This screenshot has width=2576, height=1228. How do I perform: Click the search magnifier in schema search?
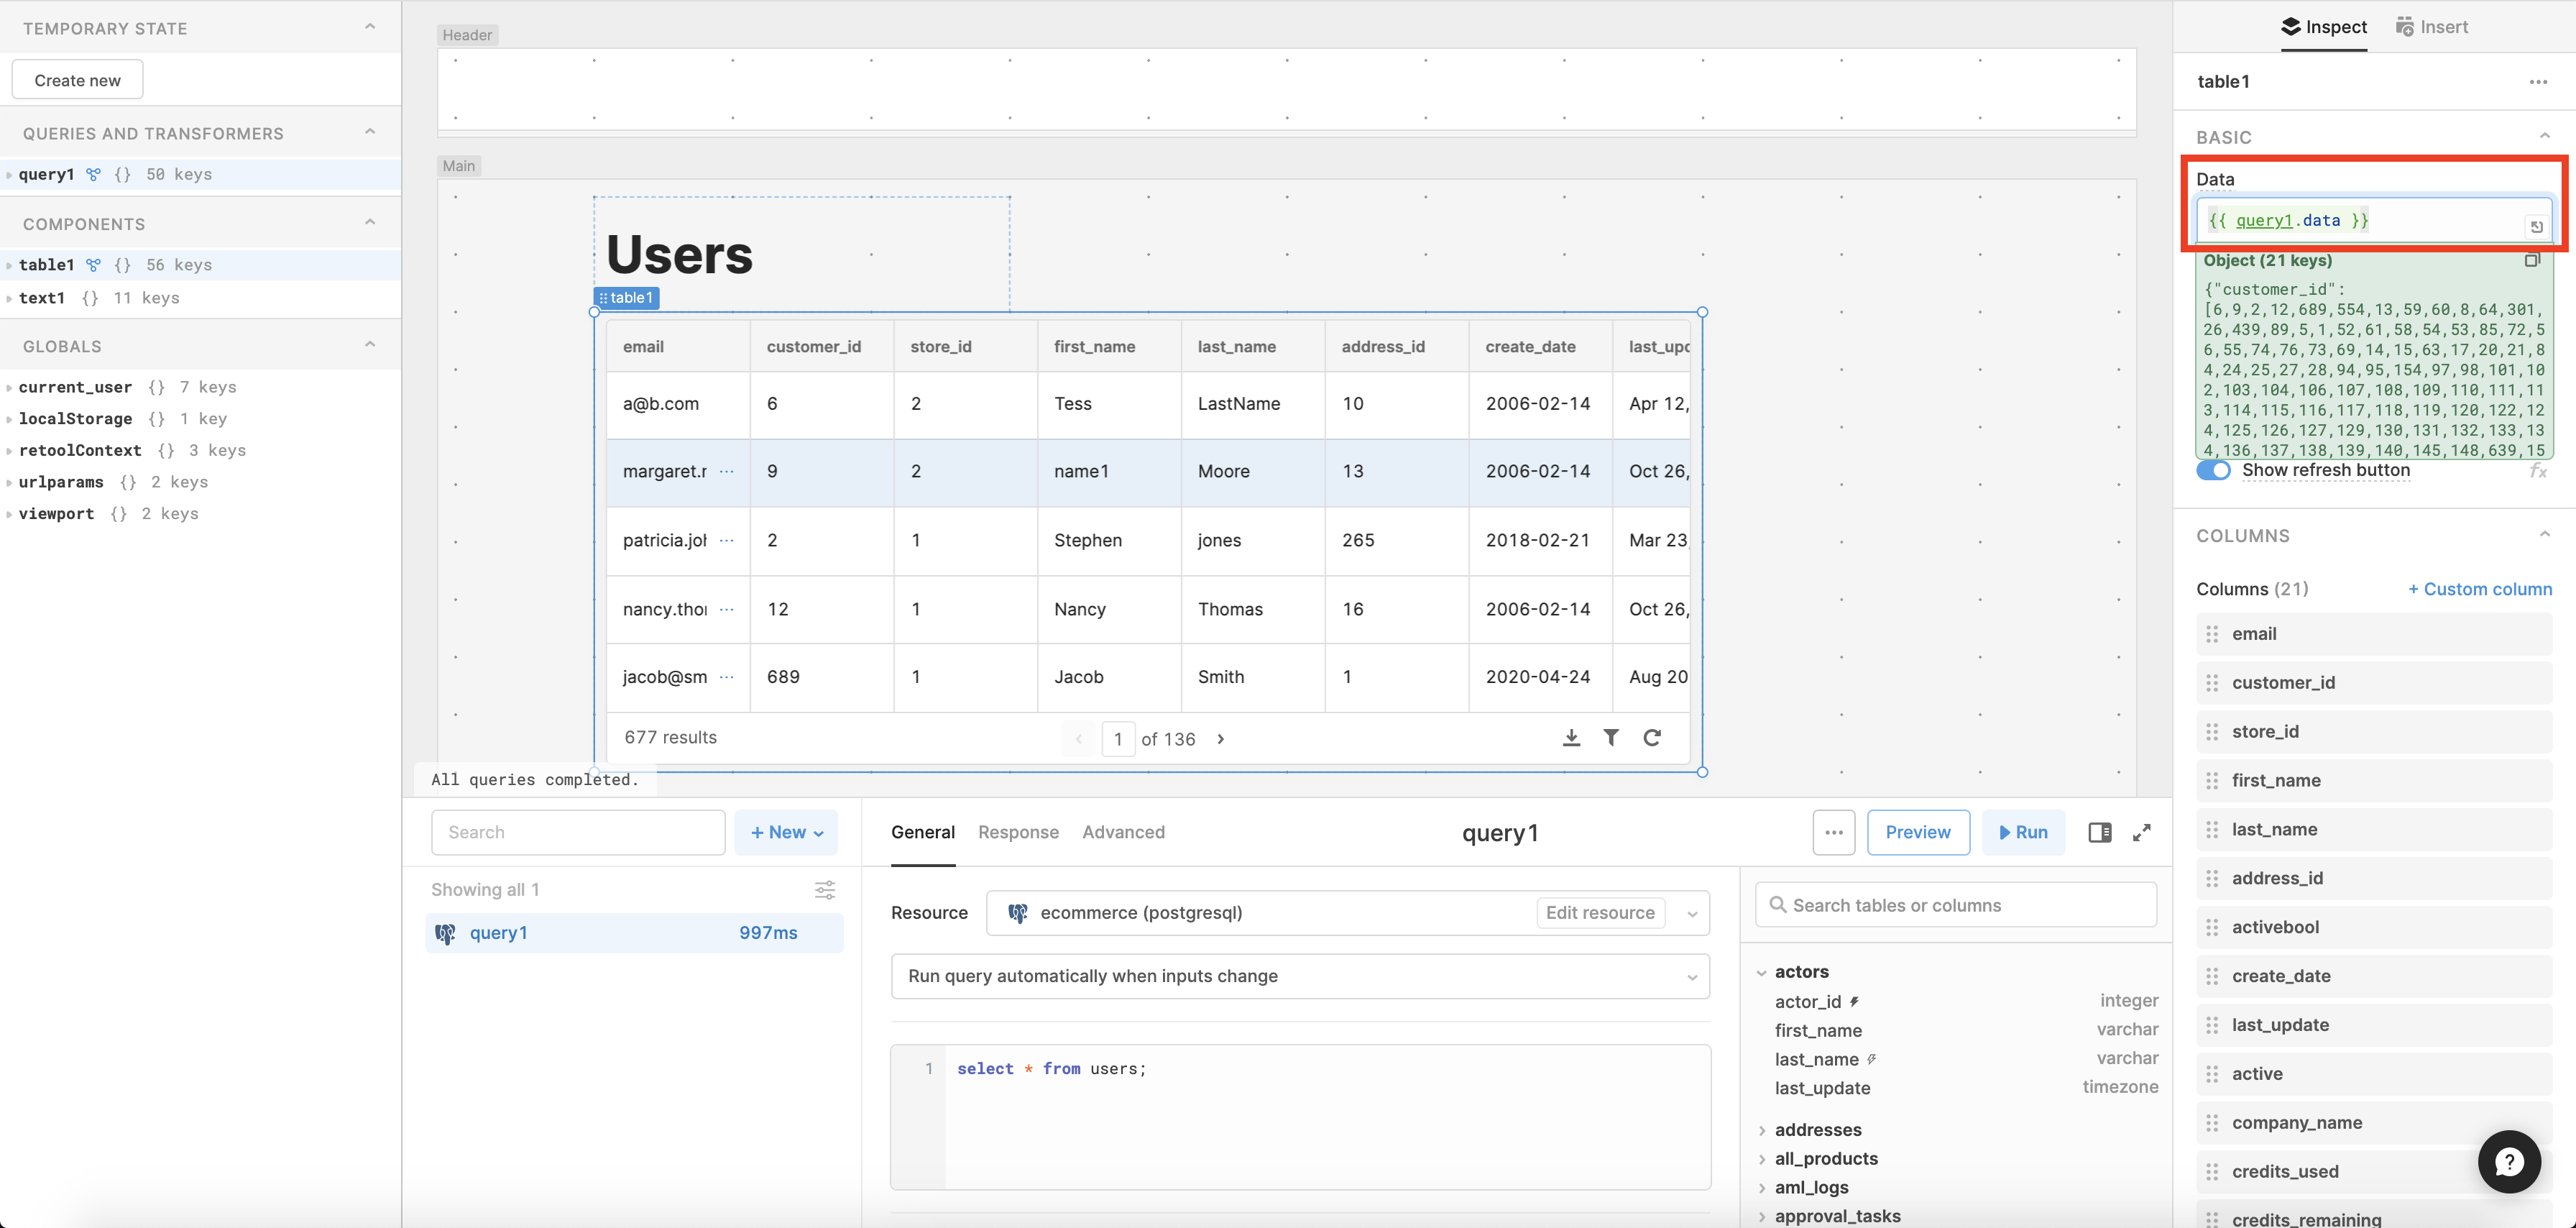[1778, 905]
